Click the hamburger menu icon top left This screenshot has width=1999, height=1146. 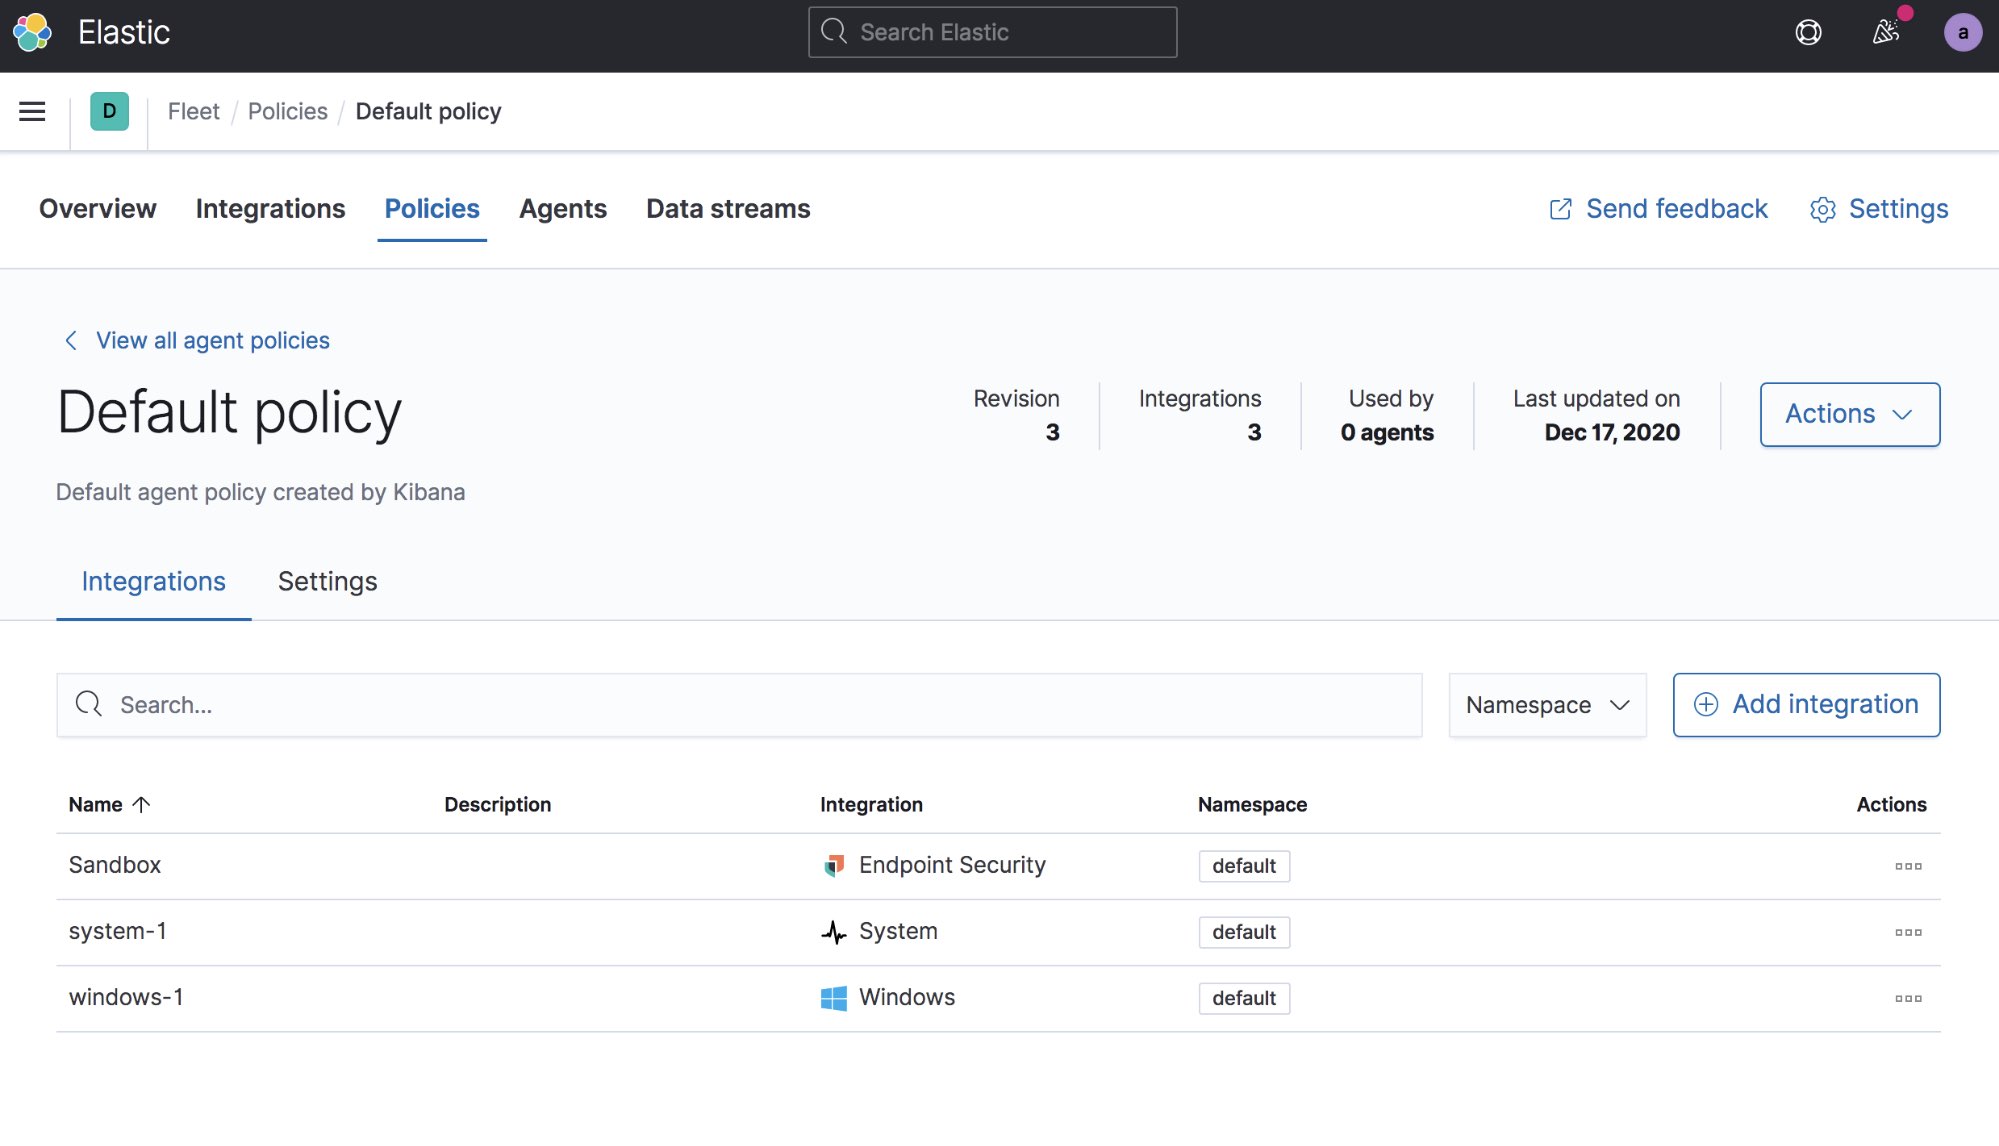click(32, 110)
